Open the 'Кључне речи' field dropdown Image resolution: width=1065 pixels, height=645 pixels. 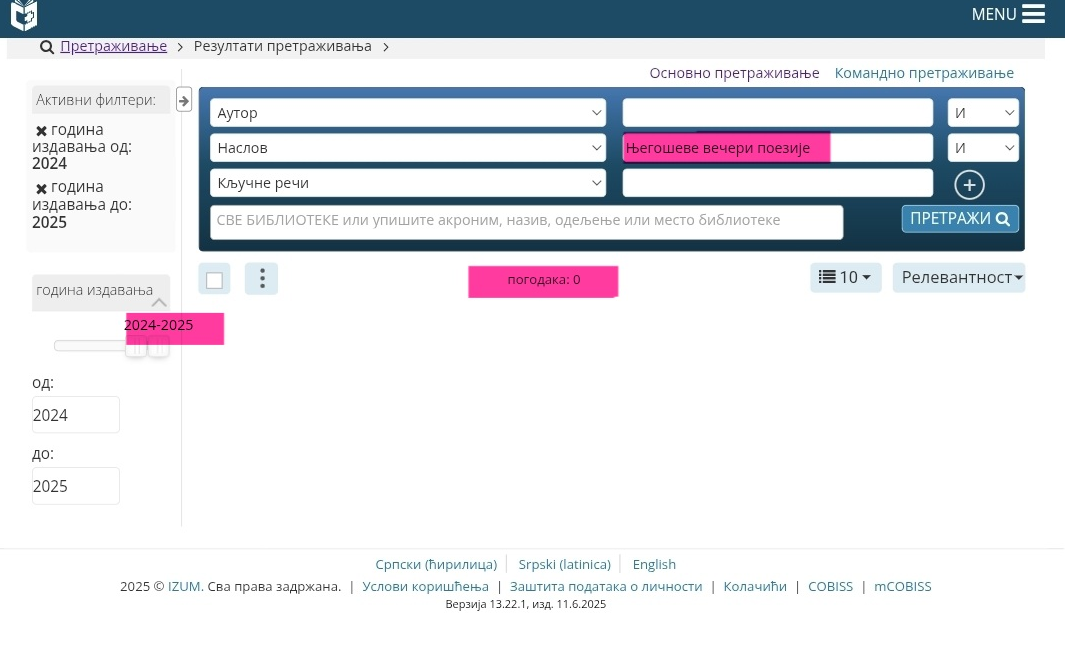[x=407, y=183]
